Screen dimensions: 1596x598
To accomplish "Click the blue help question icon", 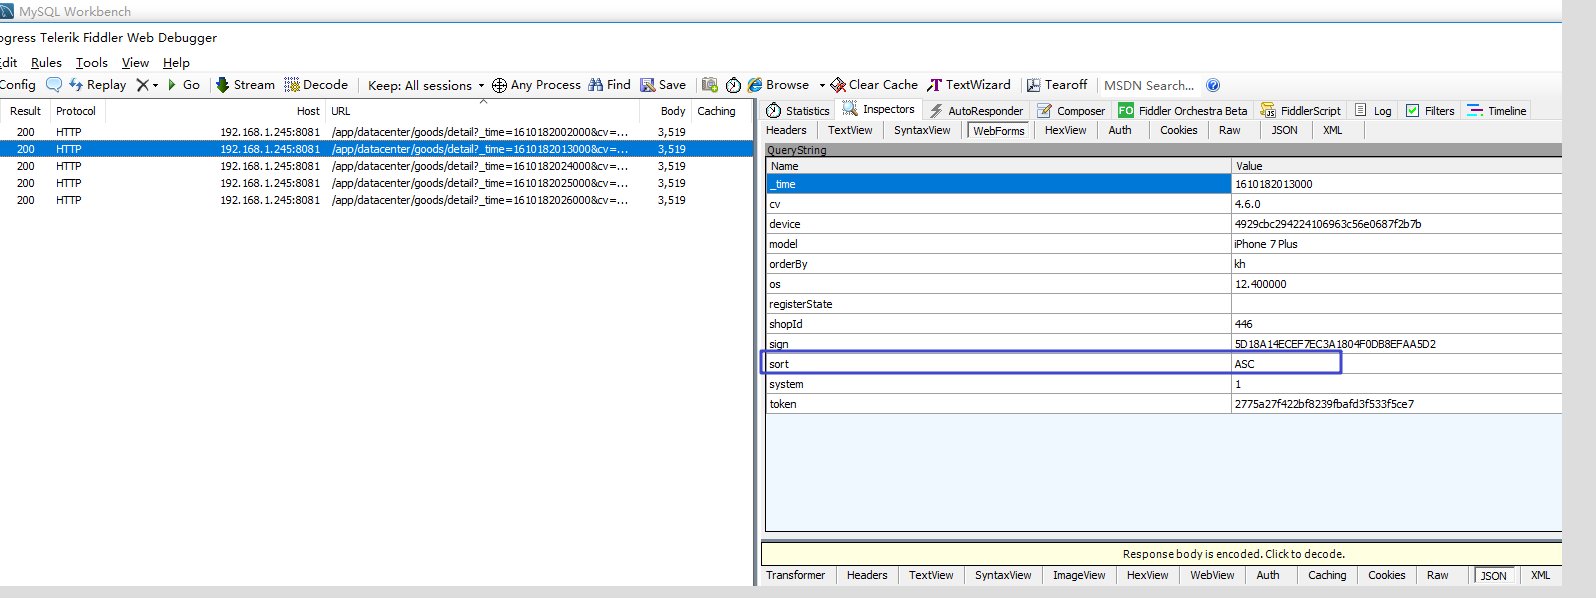I will coord(1213,85).
